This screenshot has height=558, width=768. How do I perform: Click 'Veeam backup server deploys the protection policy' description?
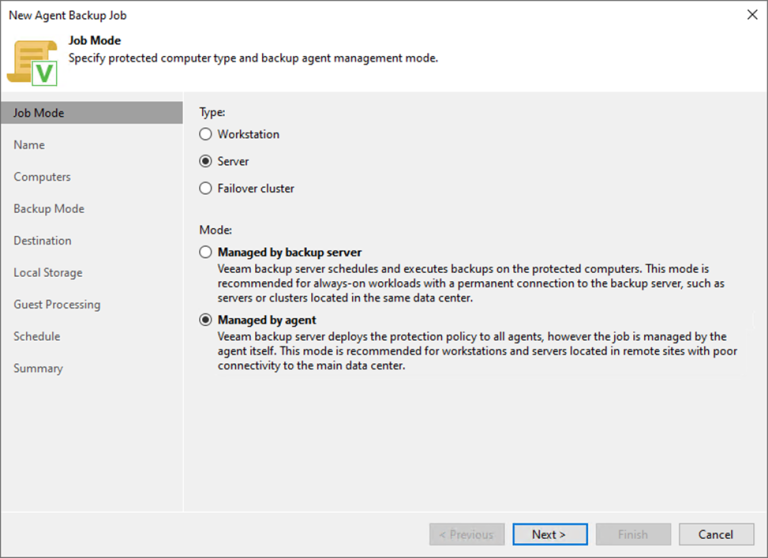click(x=478, y=351)
